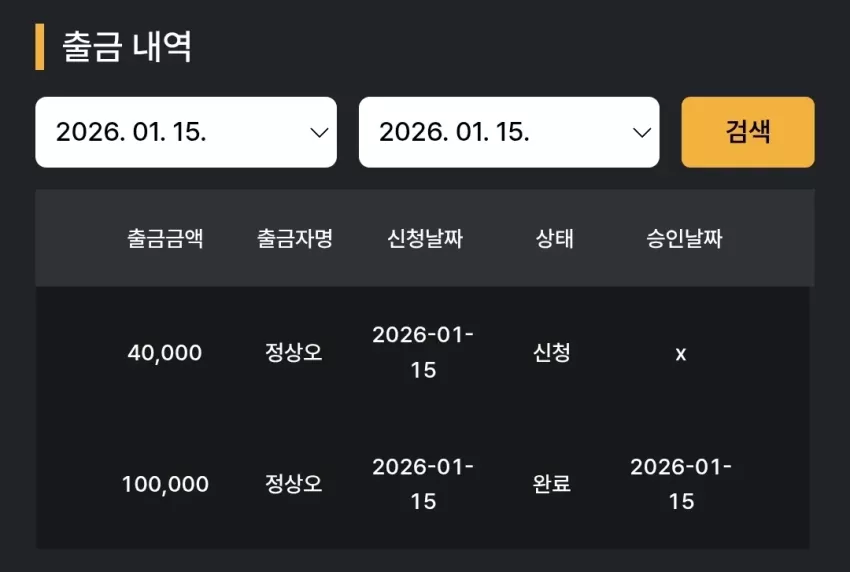Open the end date chevron arrow
The image size is (850, 572).
pos(642,133)
